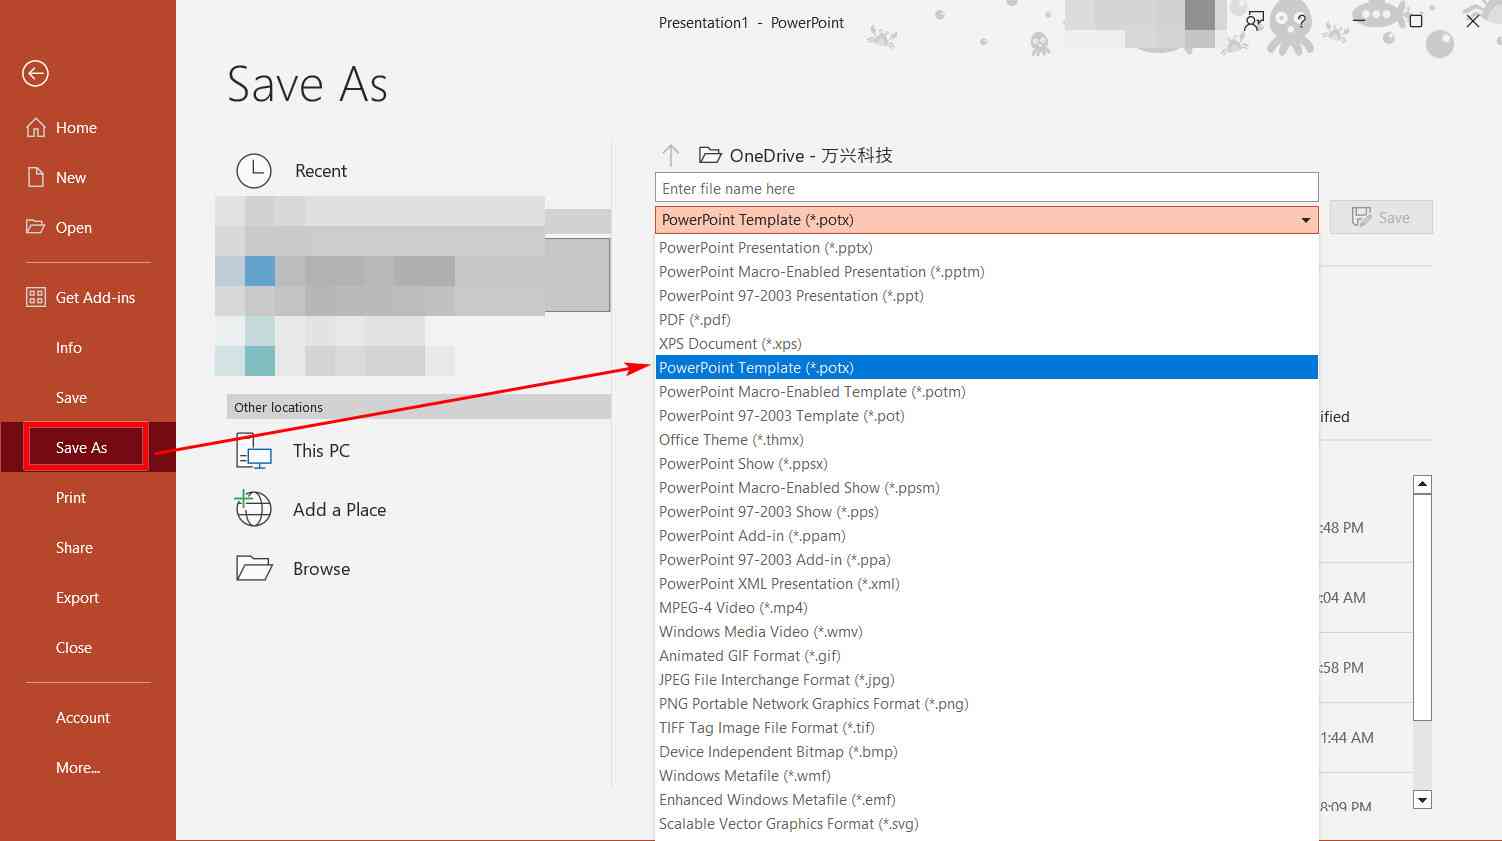Screen dimensions: 1502x841
Task: Open the Share menu item
Action: click(74, 547)
